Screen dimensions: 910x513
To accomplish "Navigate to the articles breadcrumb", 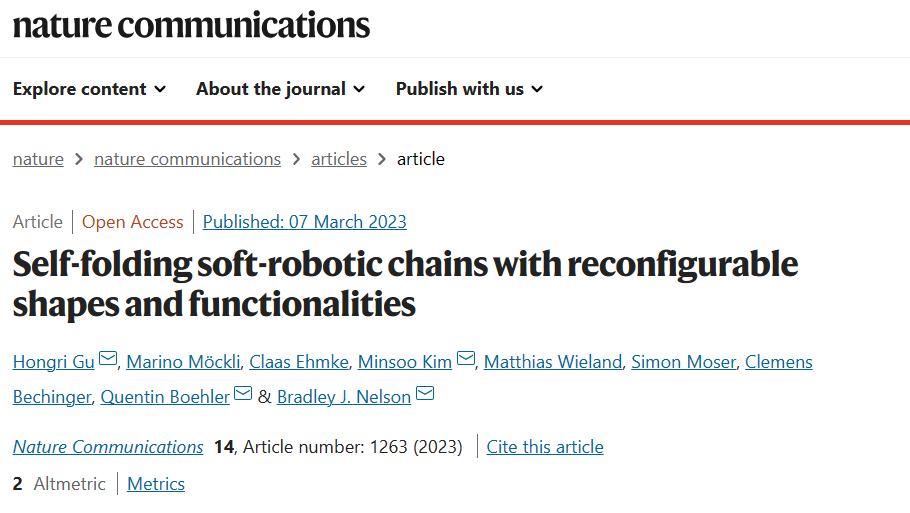I will click(339, 159).
